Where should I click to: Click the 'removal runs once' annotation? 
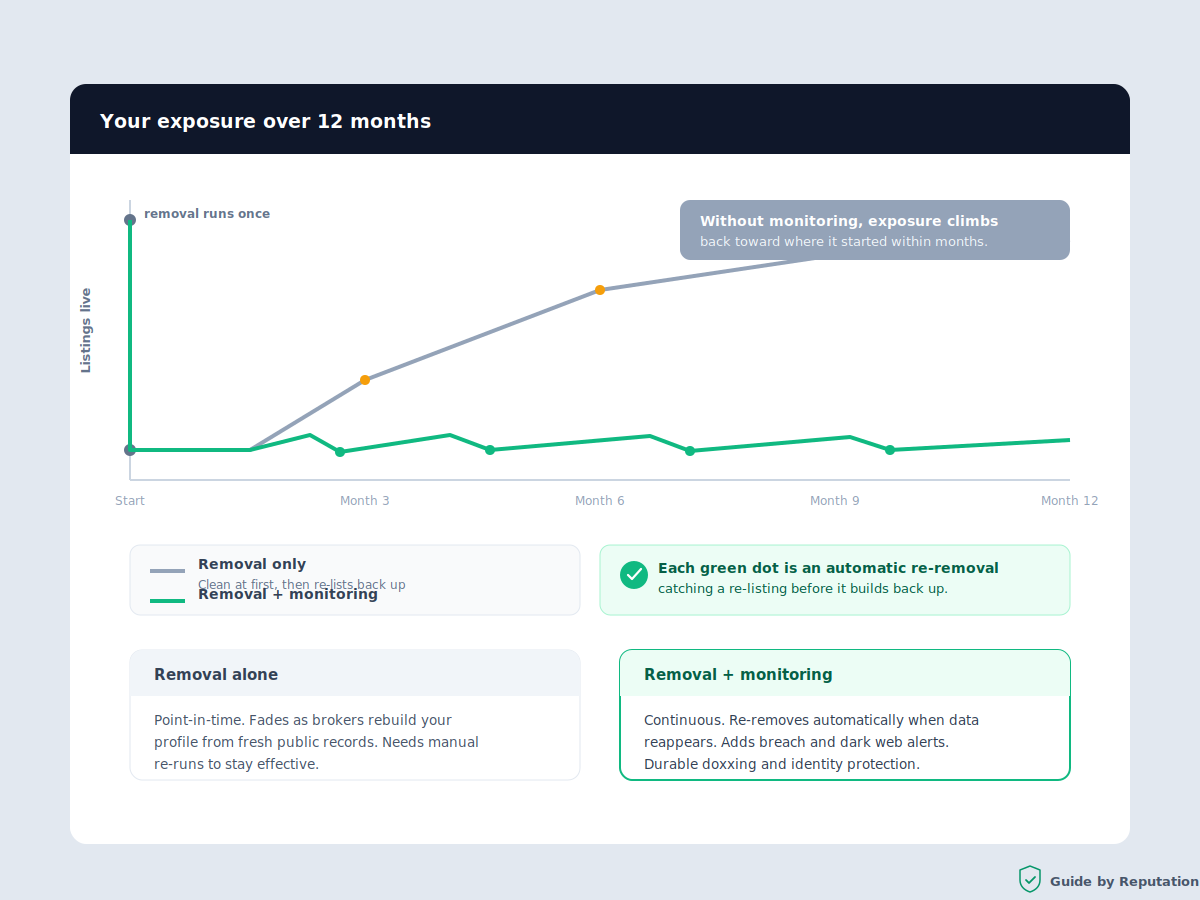point(207,214)
